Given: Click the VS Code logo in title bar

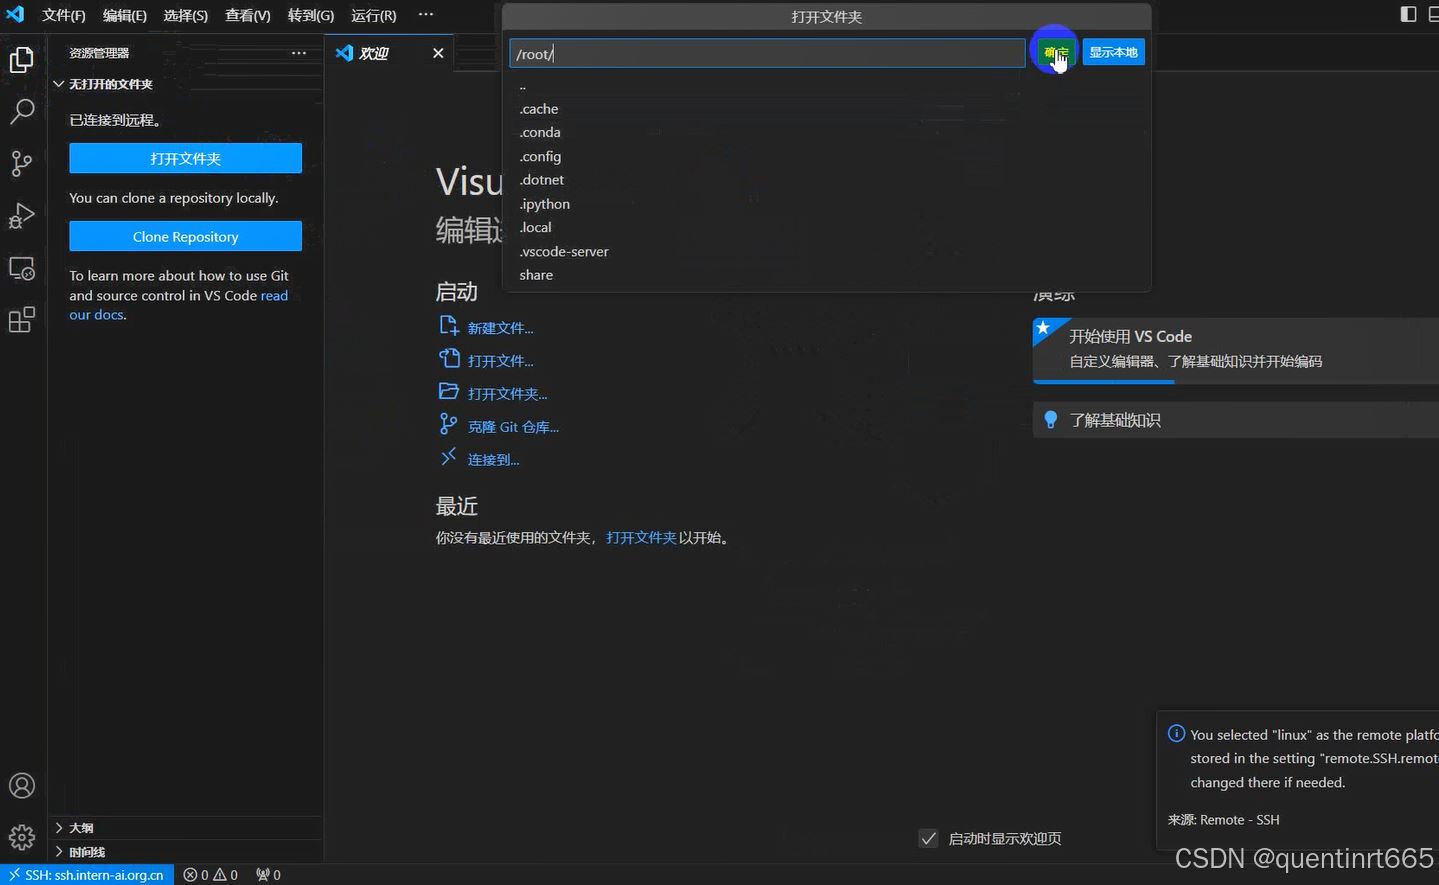Looking at the screenshot, I should pyautogui.click(x=15, y=14).
